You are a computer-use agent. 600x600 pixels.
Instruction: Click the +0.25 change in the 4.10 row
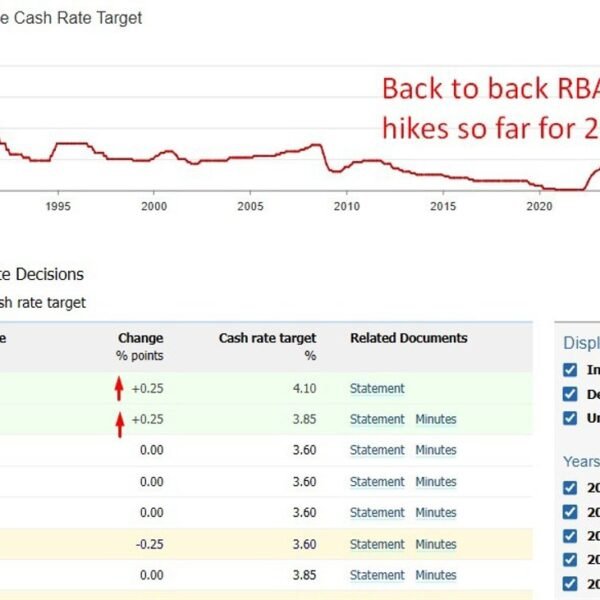(147, 388)
